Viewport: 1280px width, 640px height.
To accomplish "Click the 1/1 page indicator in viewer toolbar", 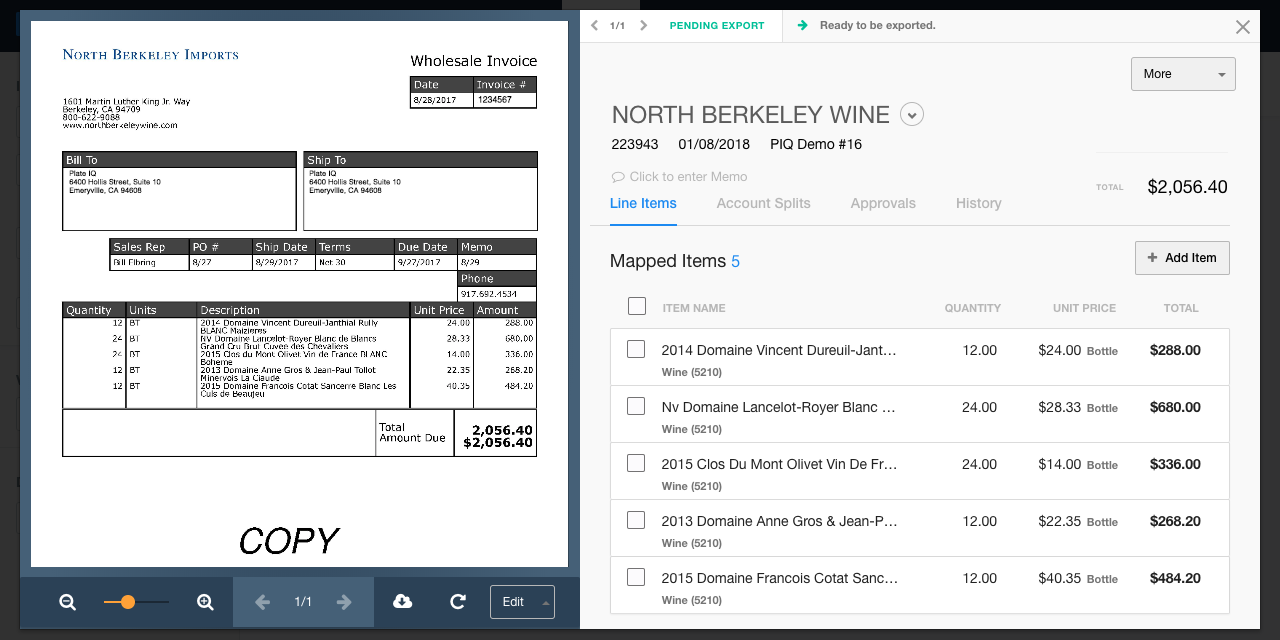I will [303, 602].
